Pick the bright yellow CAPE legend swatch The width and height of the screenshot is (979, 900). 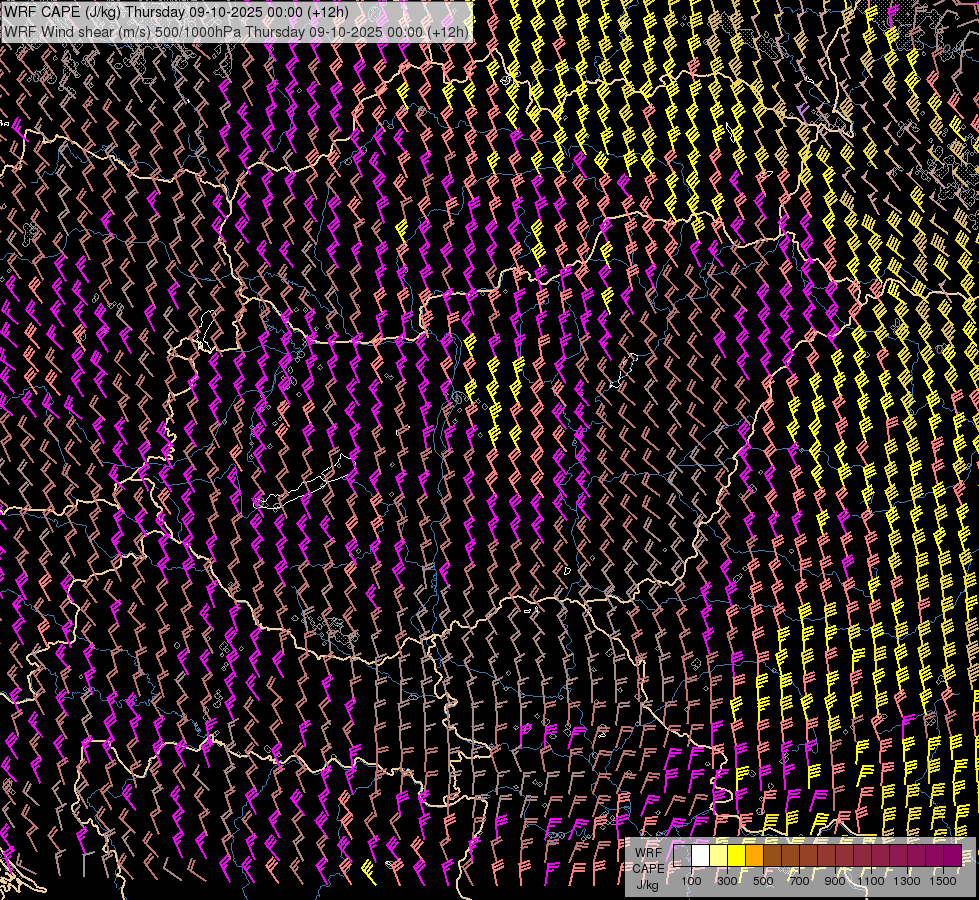point(736,856)
